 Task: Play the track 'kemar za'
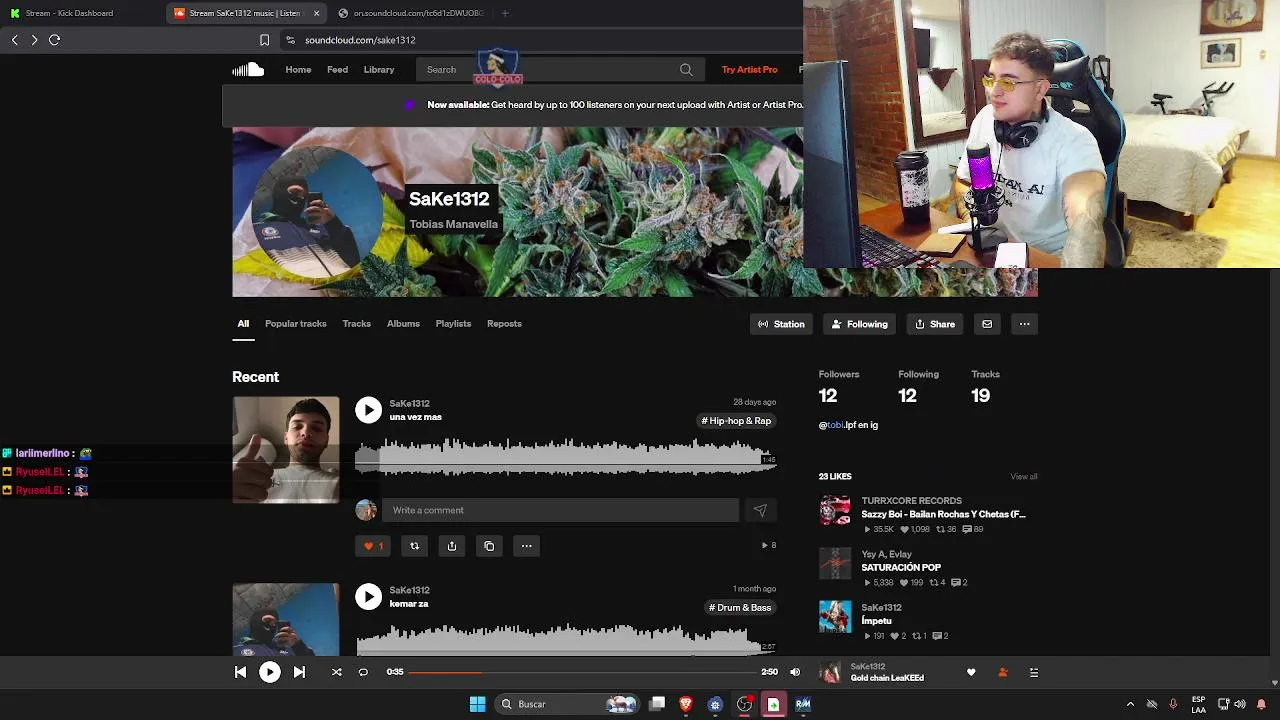point(369,597)
